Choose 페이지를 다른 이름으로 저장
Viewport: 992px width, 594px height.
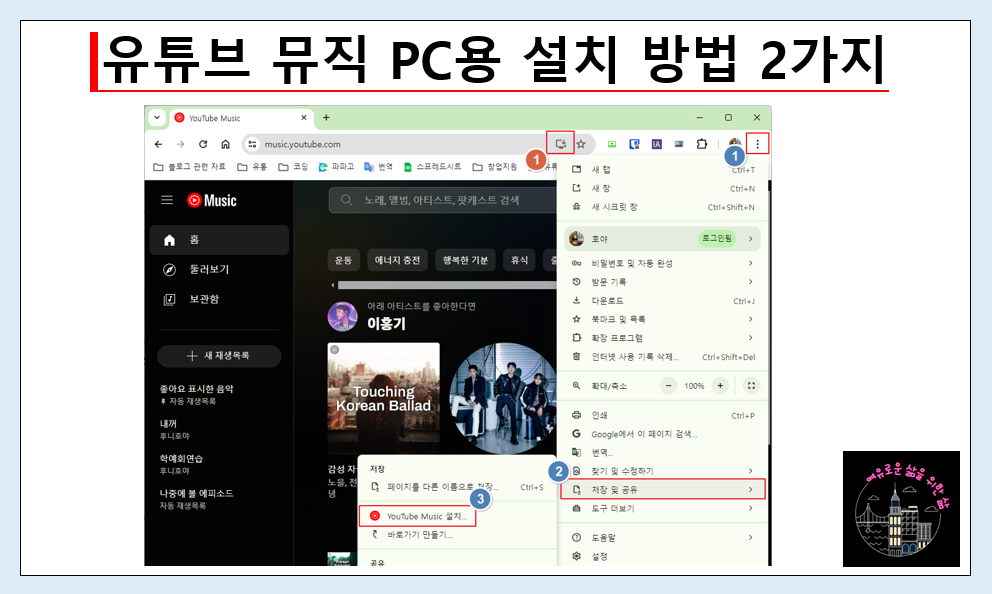pos(457,487)
